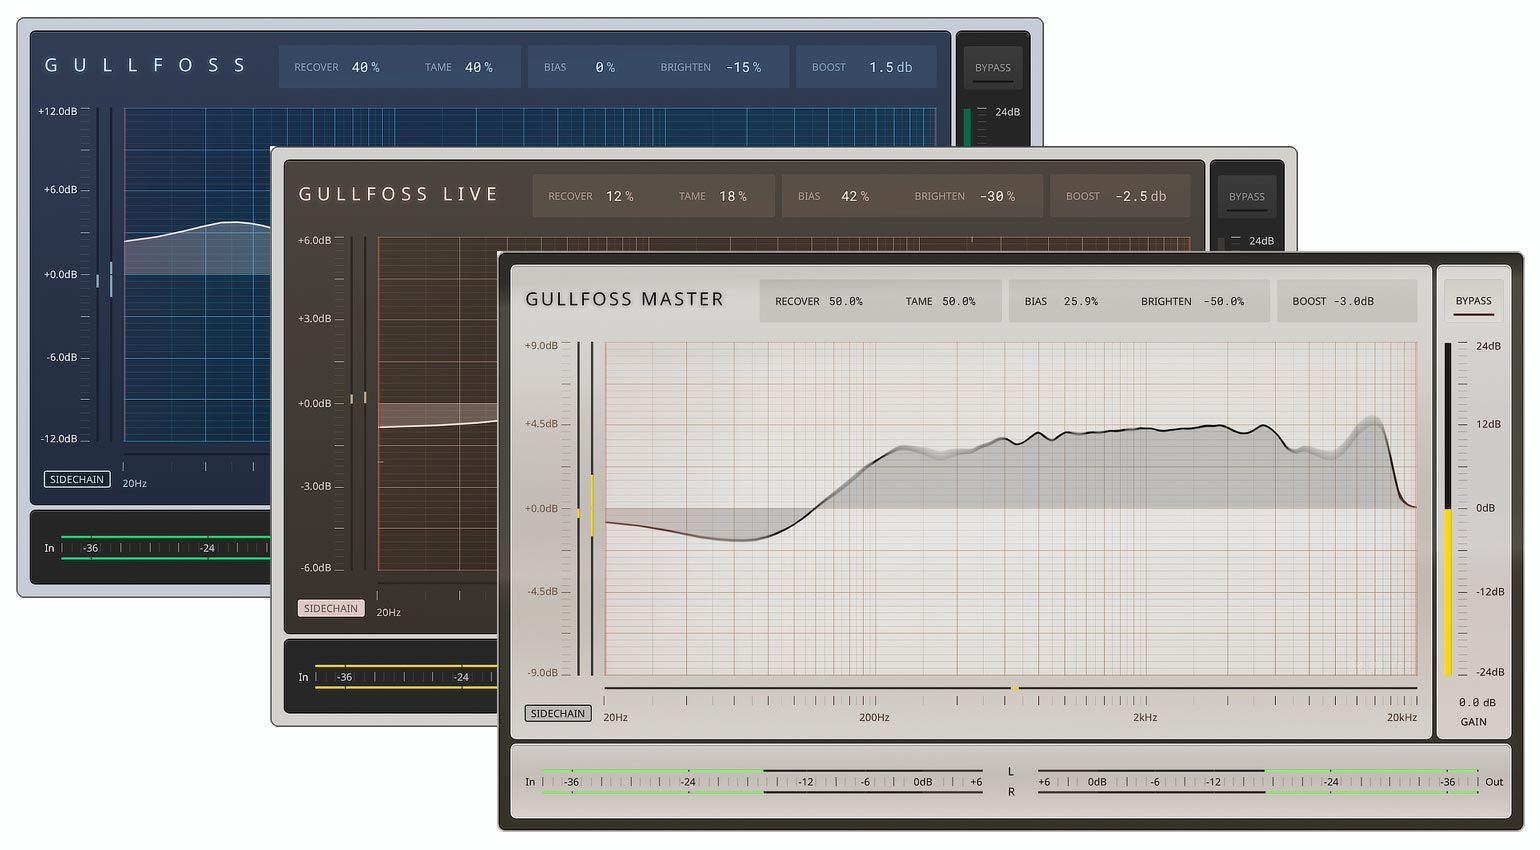This screenshot has height=850, width=1540.
Task: Toggle BYPASS in the Gullfoss Master window
Action: tap(1473, 300)
